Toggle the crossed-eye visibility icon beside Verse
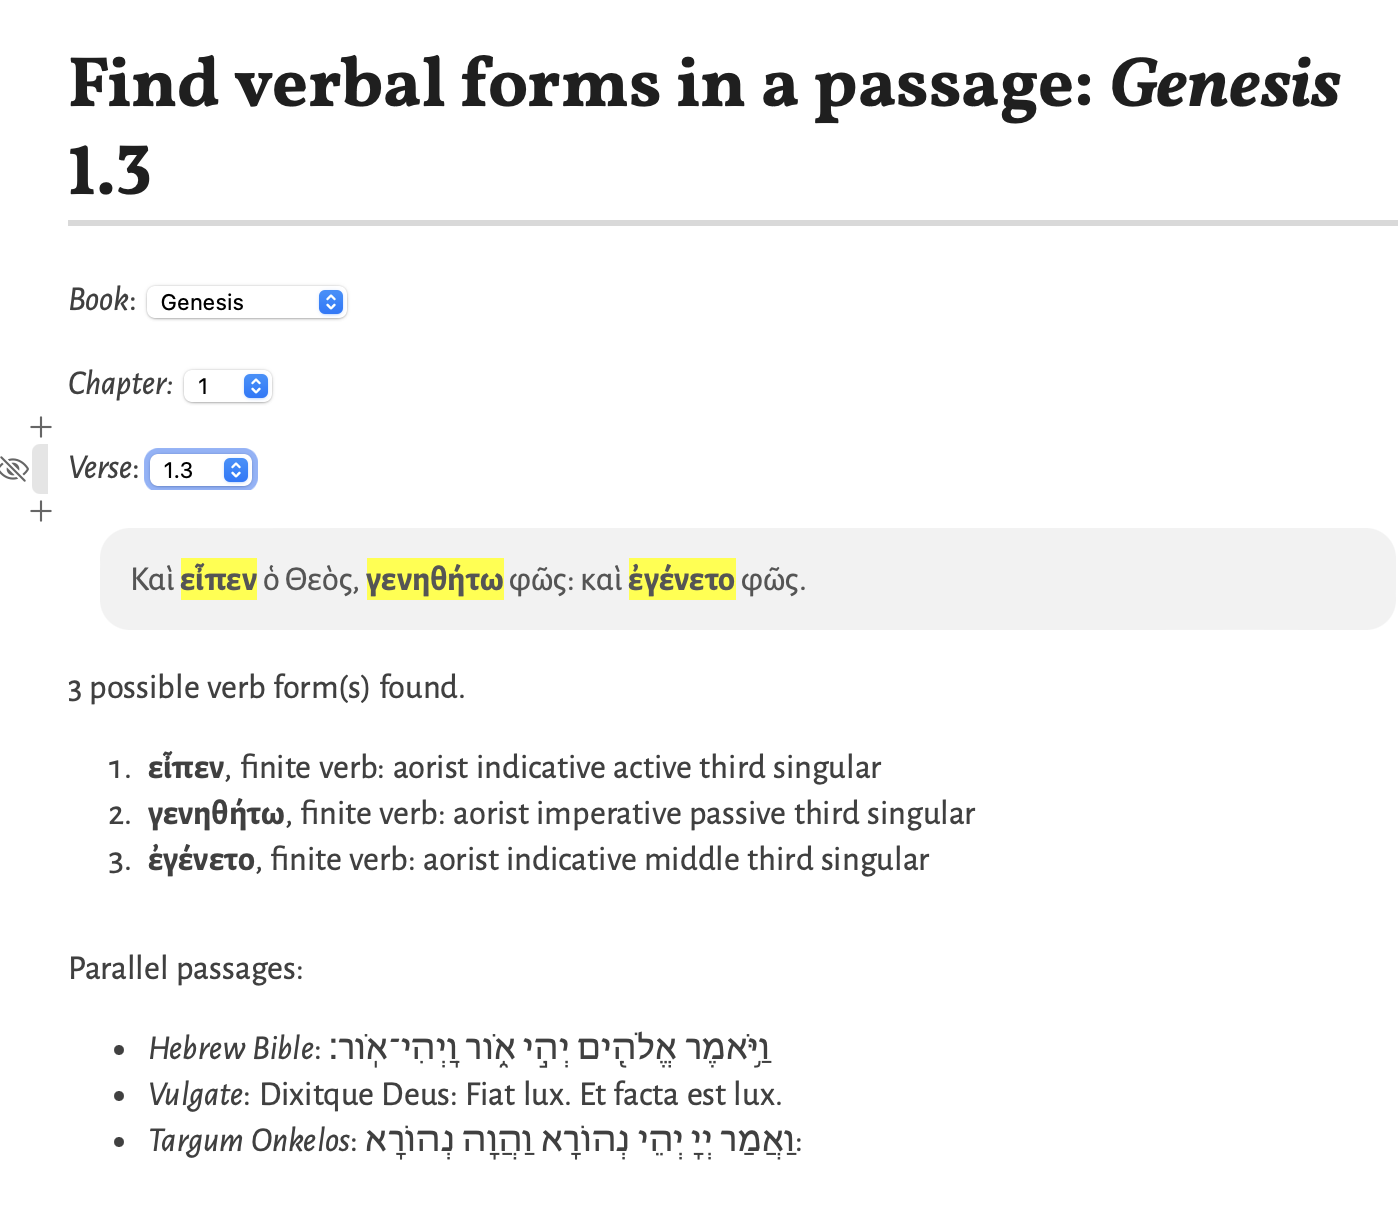Viewport: 1398px width, 1212px height. 14,468
